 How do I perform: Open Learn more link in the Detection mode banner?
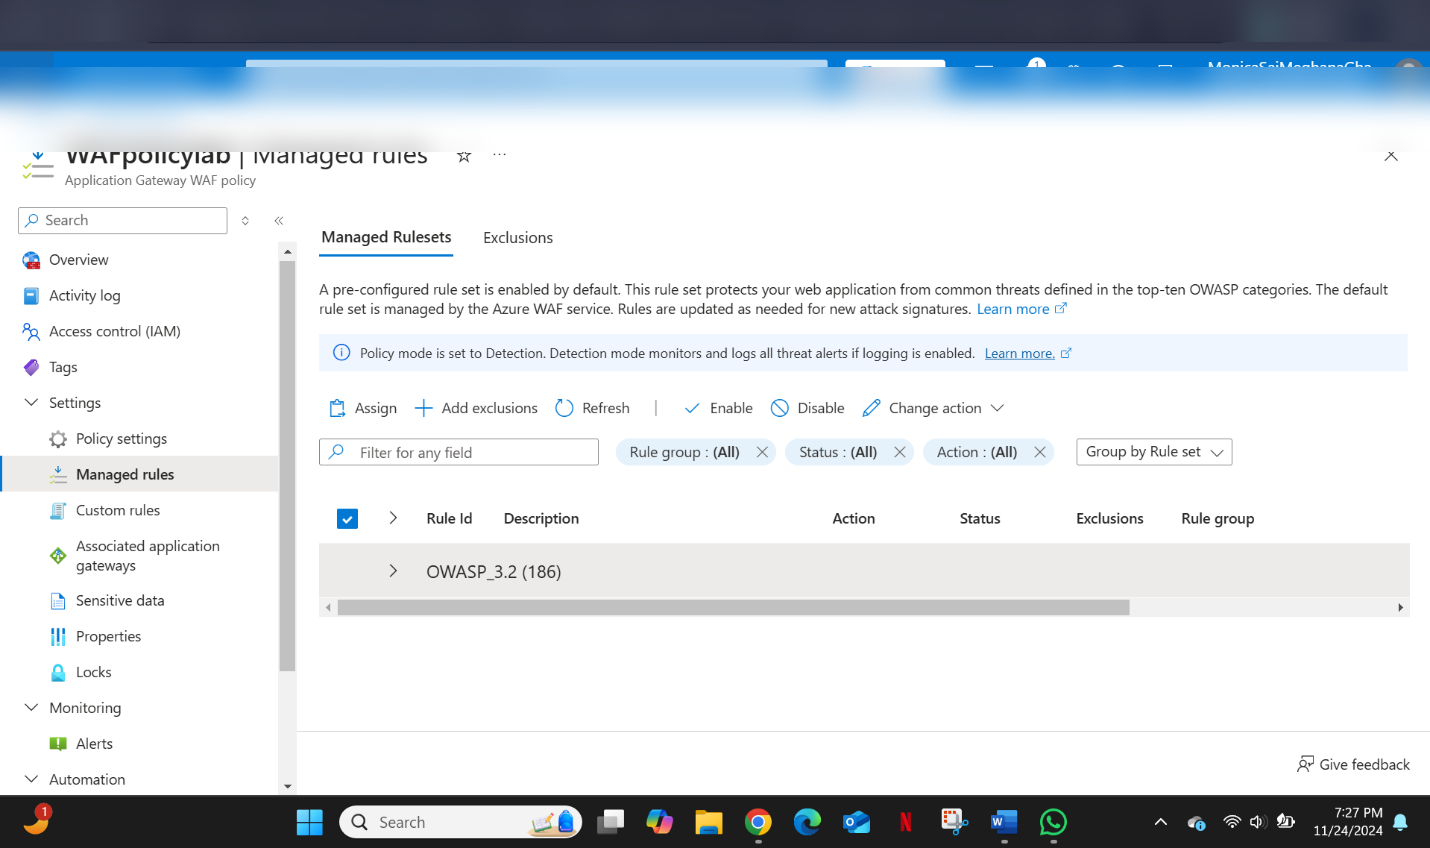click(1028, 353)
